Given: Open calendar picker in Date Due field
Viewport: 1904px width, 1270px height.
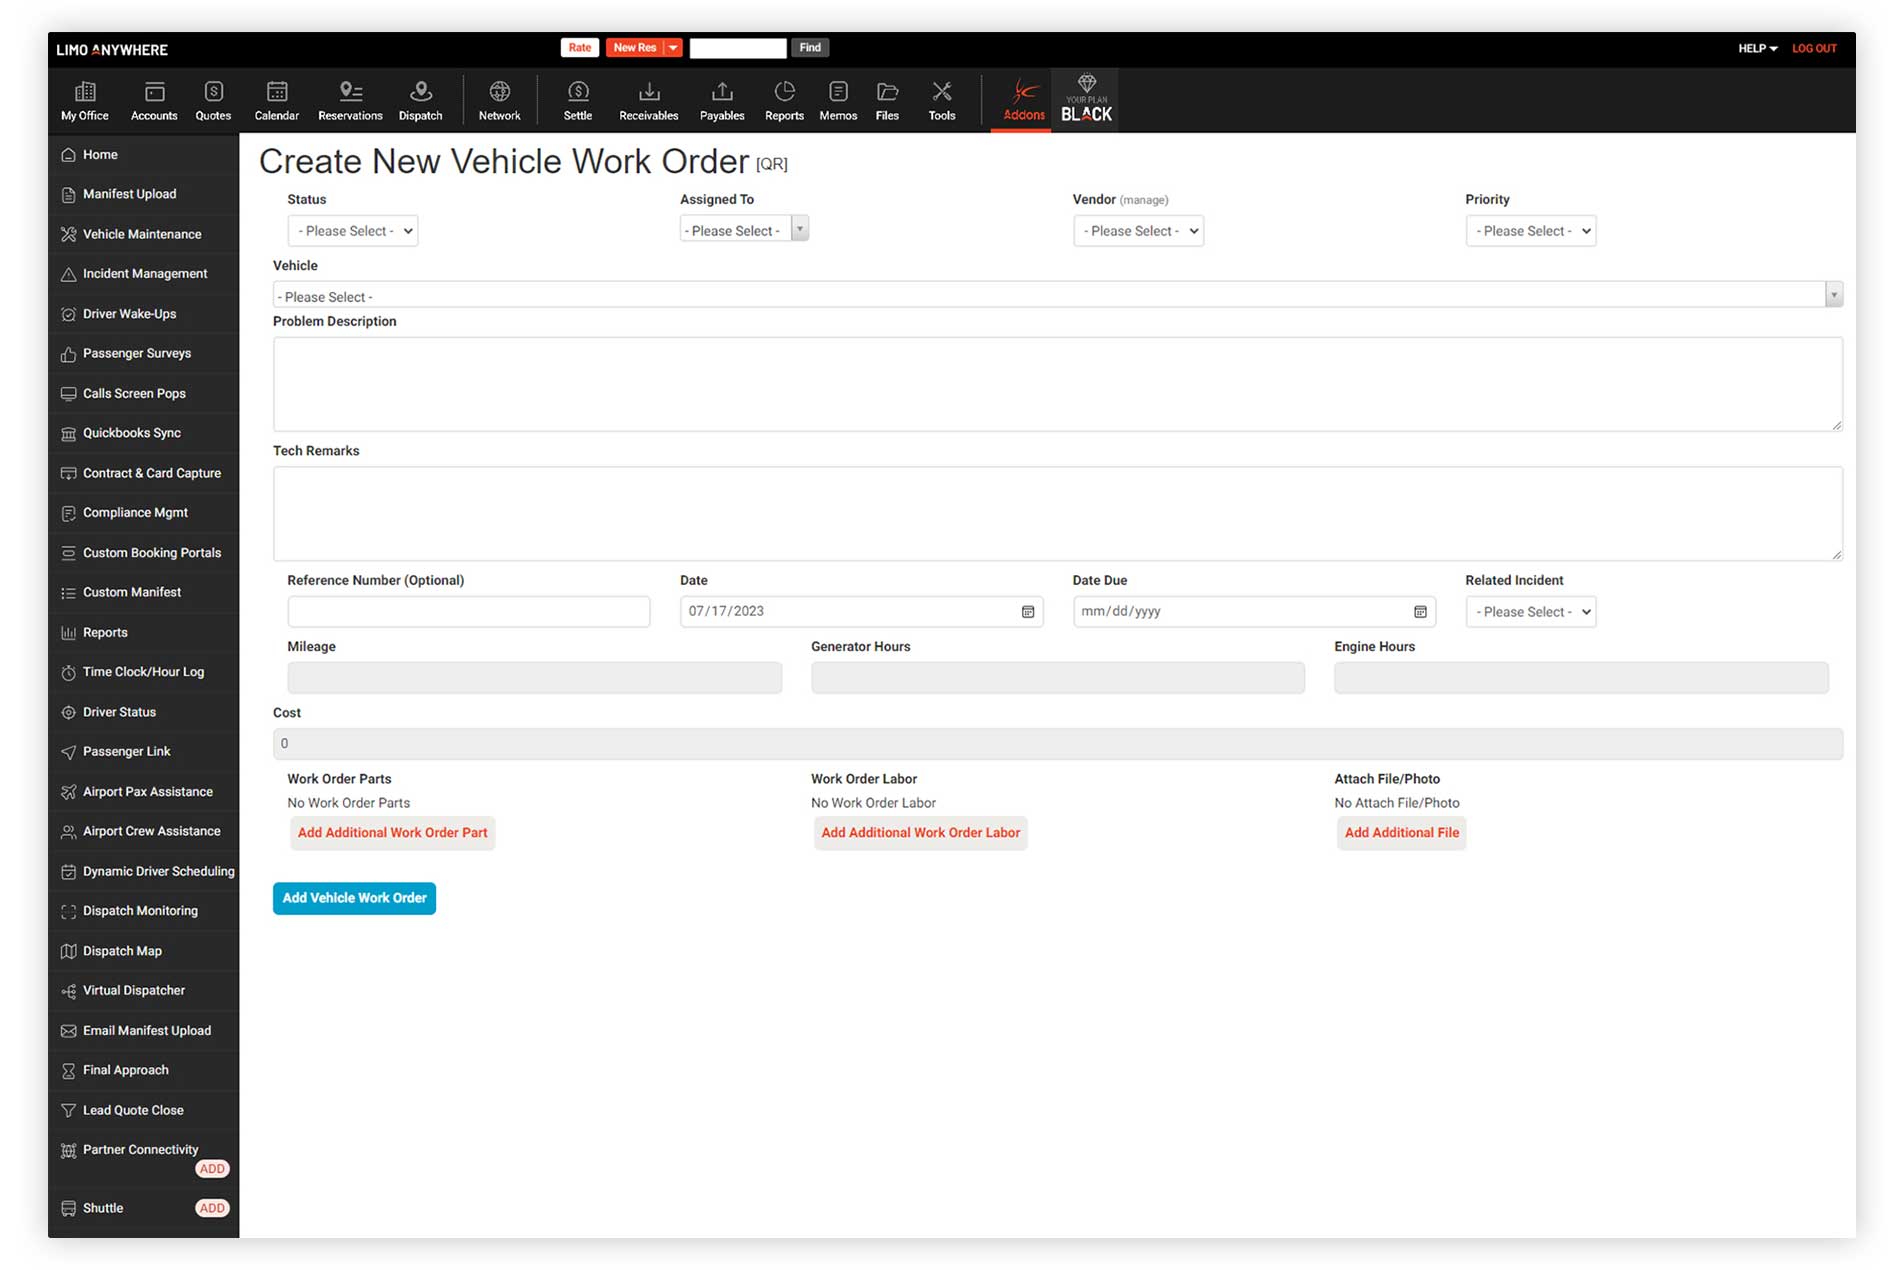Looking at the screenshot, I should click(1420, 612).
